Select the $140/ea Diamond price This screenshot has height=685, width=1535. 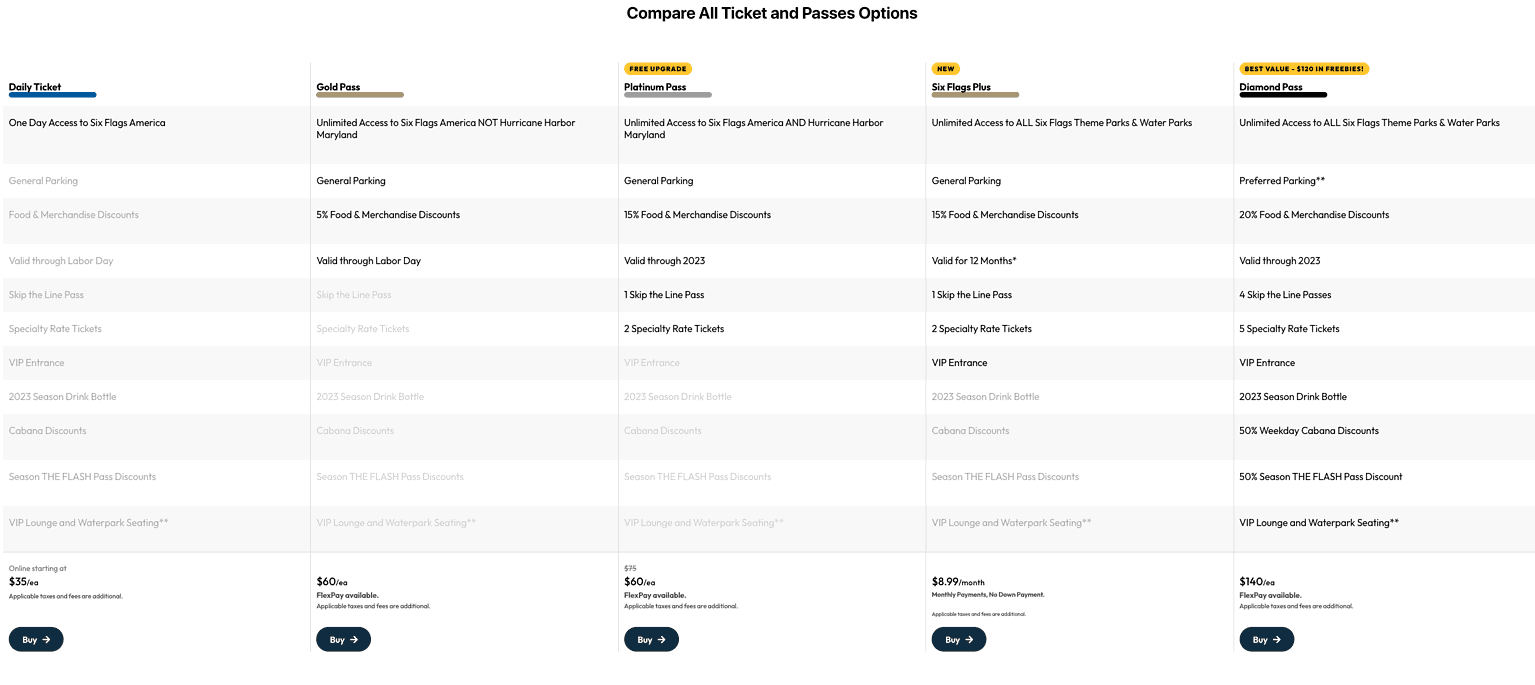[1257, 581]
